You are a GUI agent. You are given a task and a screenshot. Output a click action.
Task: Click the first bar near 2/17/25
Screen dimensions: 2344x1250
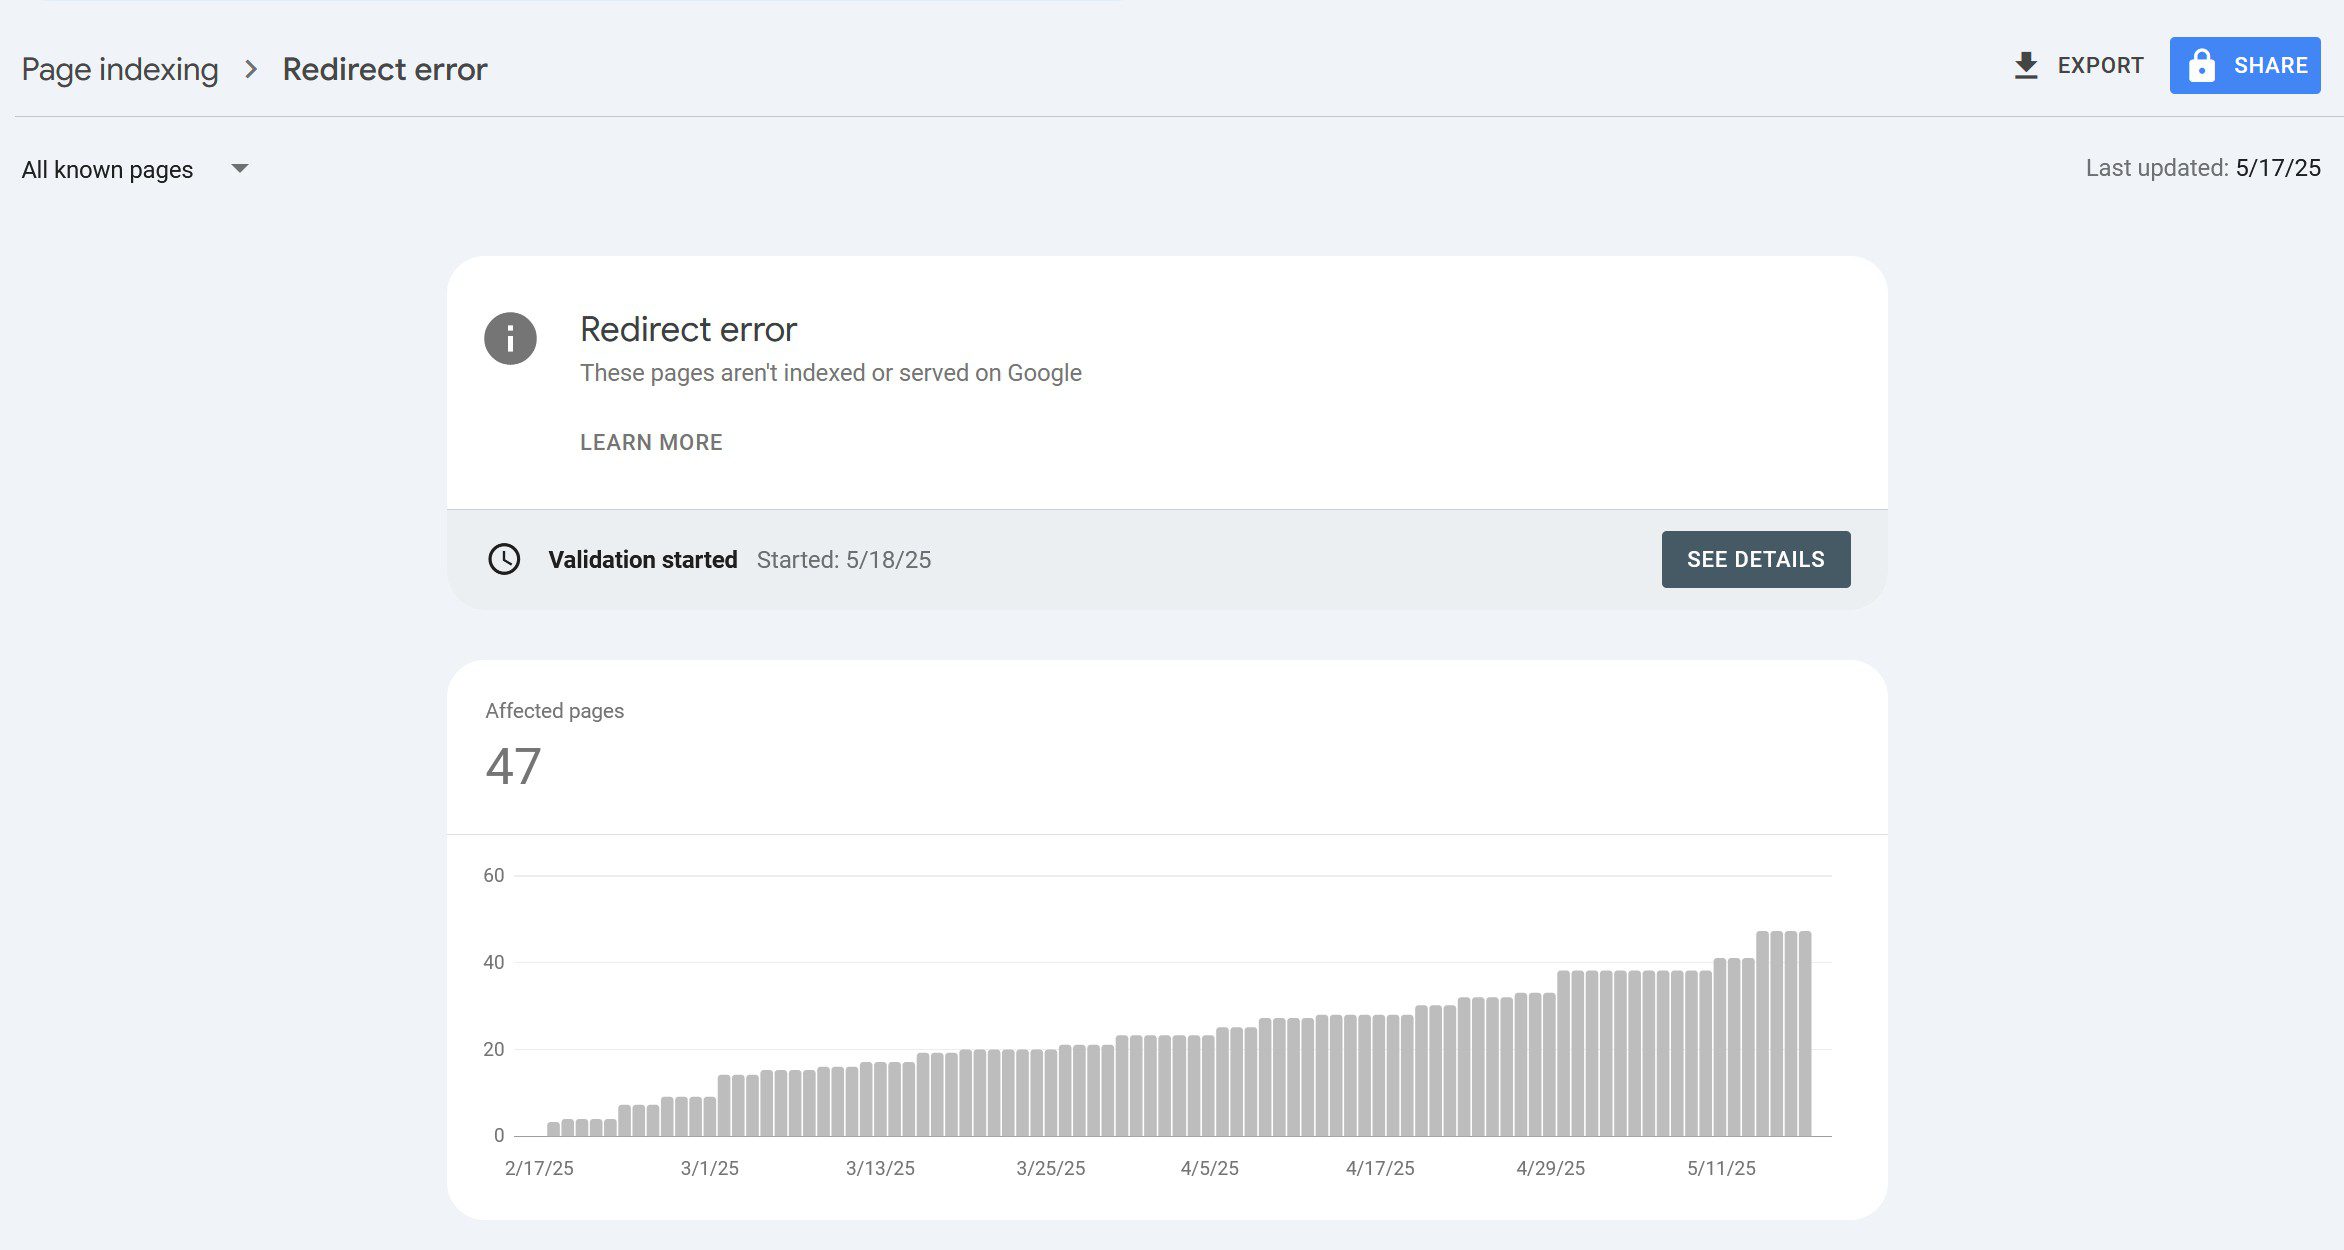click(x=553, y=1129)
